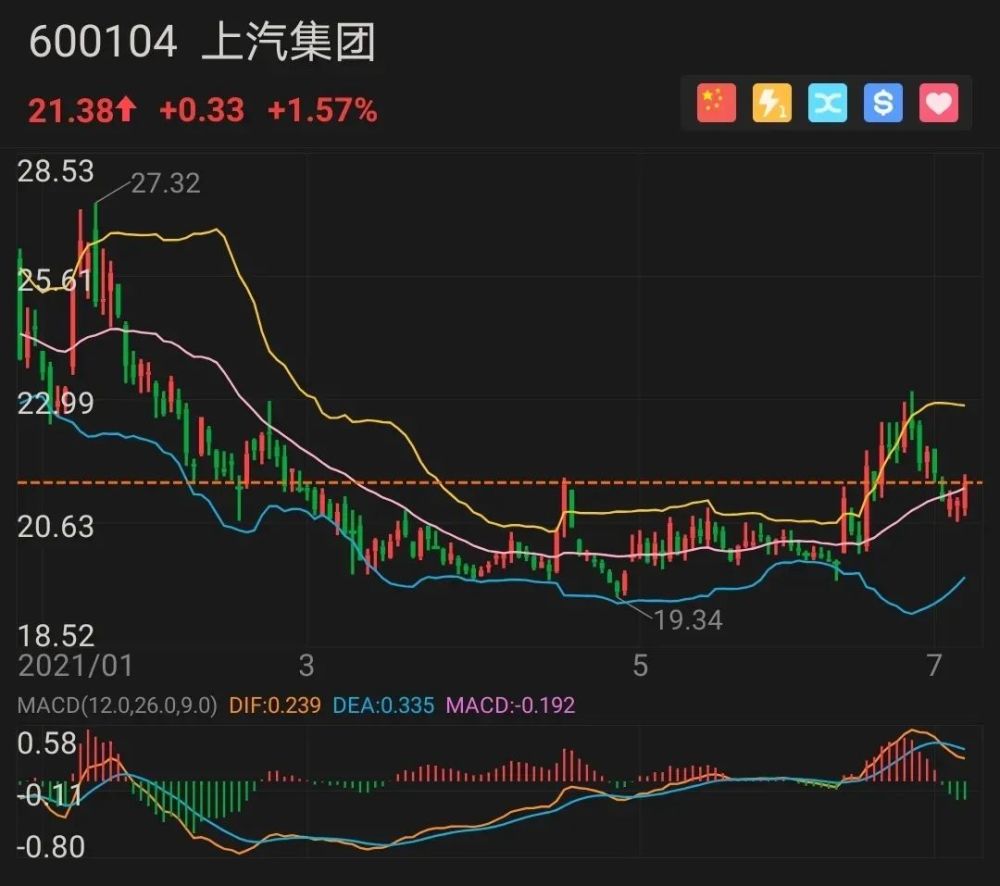
Task: Tap the red up arrow beside price
Action: tap(126, 109)
